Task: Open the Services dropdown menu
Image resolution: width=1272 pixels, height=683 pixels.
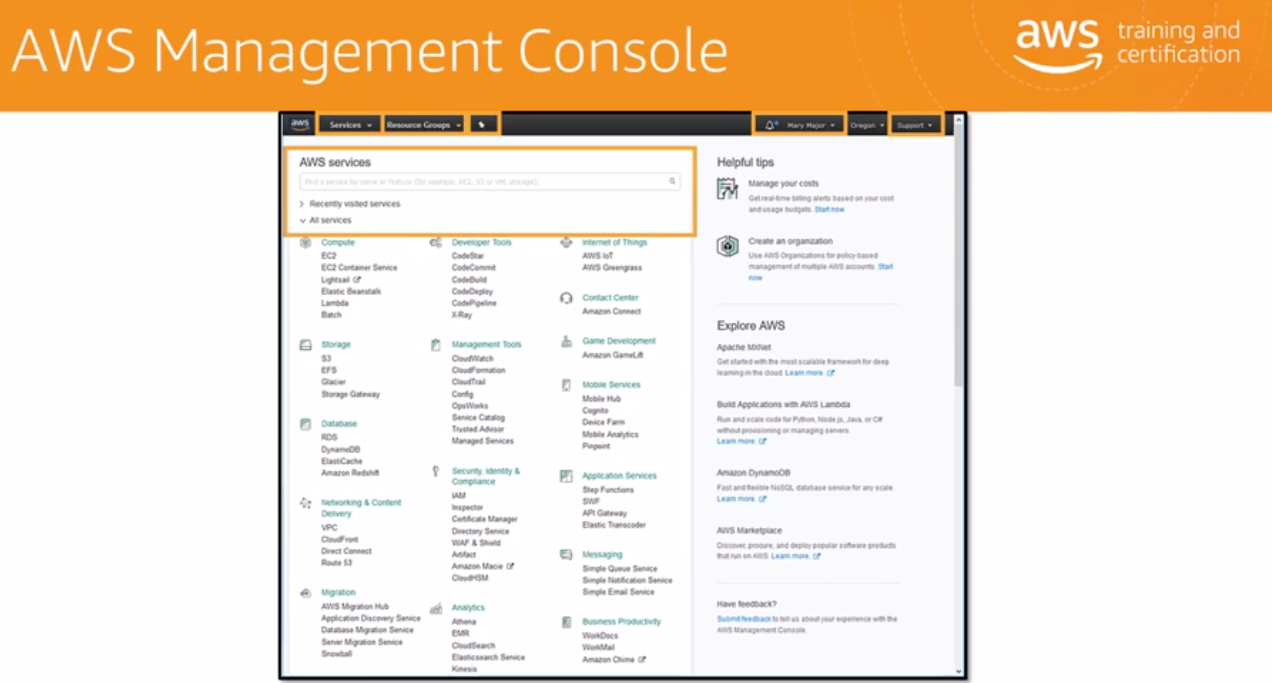Action: (x=350, y=125)
